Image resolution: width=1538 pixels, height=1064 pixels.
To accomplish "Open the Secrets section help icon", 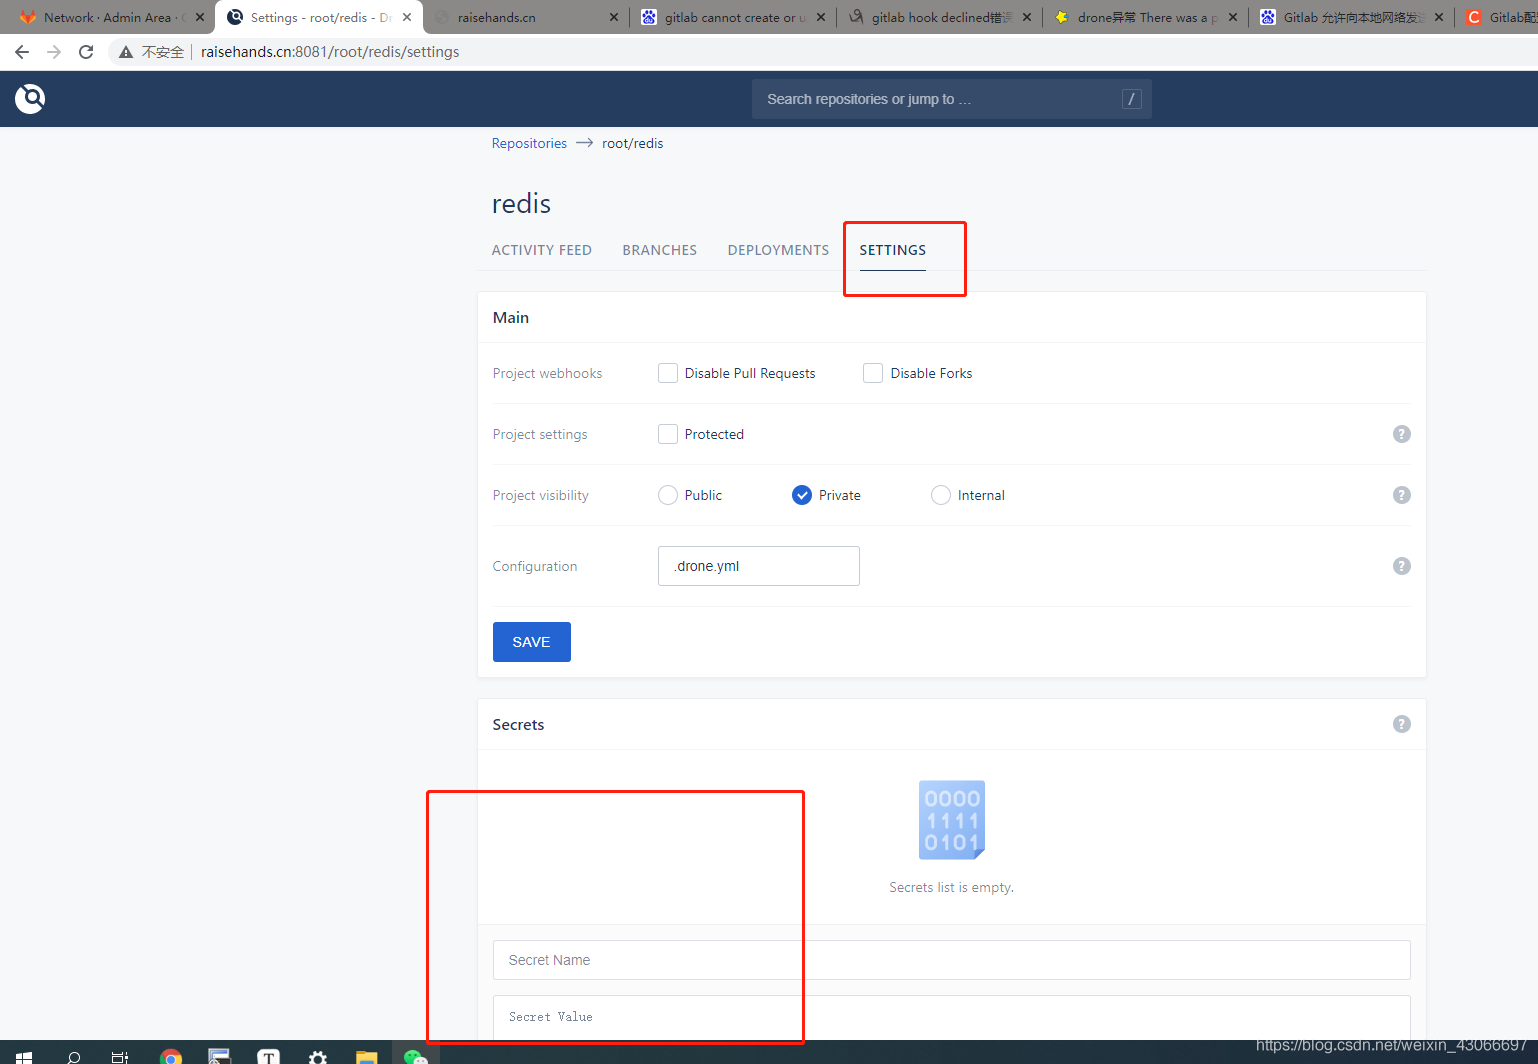I will [x=1401, y=724].
